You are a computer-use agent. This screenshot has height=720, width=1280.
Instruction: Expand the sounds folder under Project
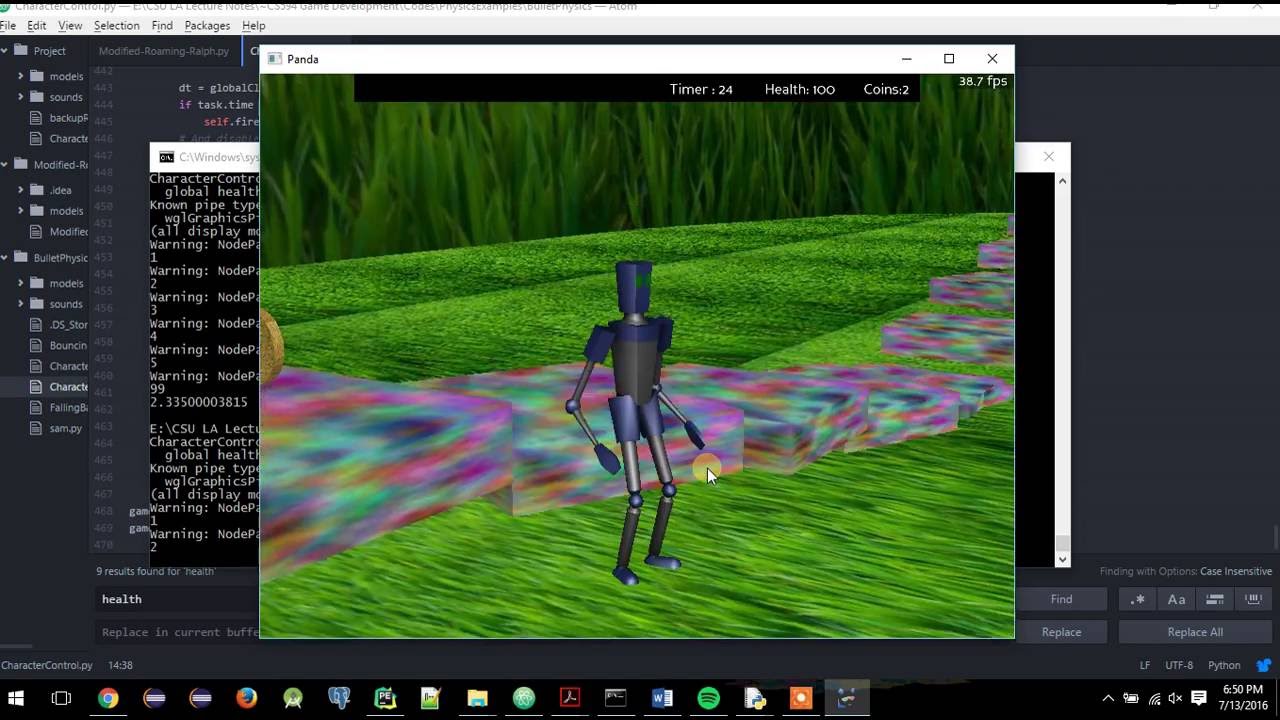coord(21,97)
